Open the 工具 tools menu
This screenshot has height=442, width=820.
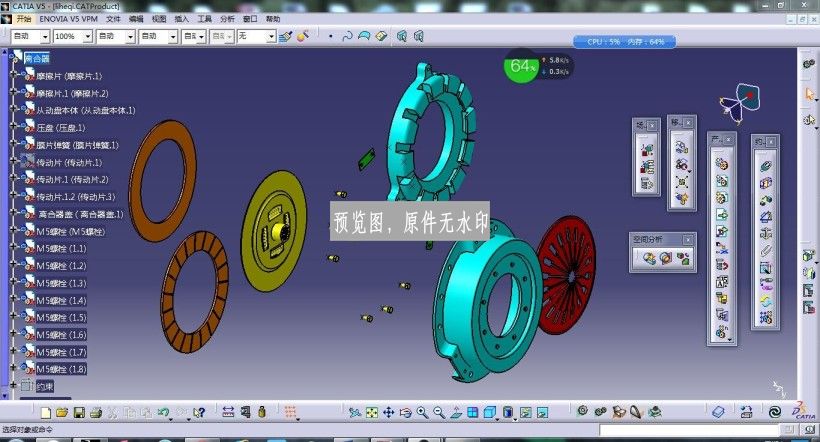coord(204,19)
